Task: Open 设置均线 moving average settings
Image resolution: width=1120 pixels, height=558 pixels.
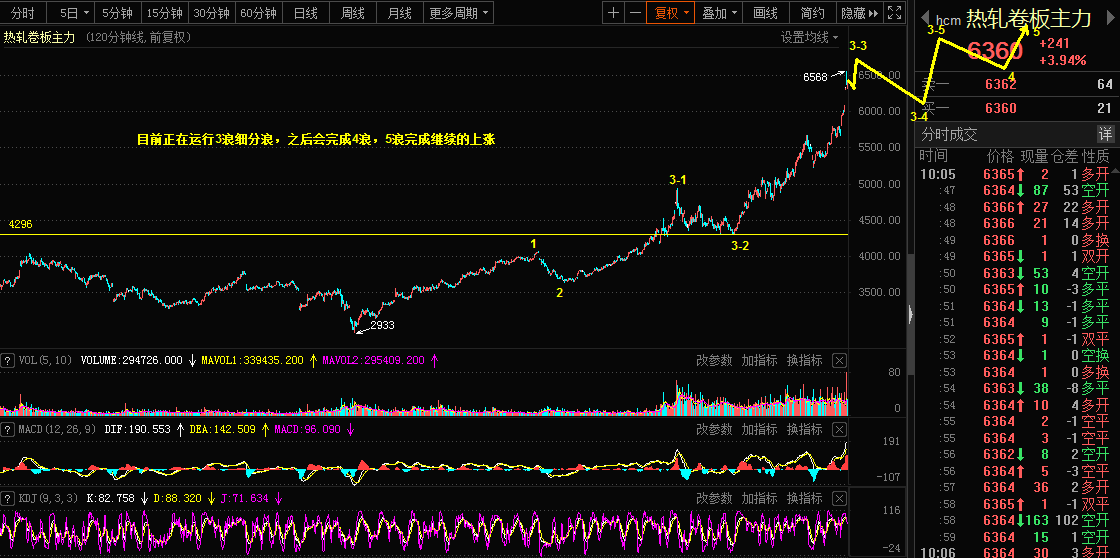Action: [809, 37]
